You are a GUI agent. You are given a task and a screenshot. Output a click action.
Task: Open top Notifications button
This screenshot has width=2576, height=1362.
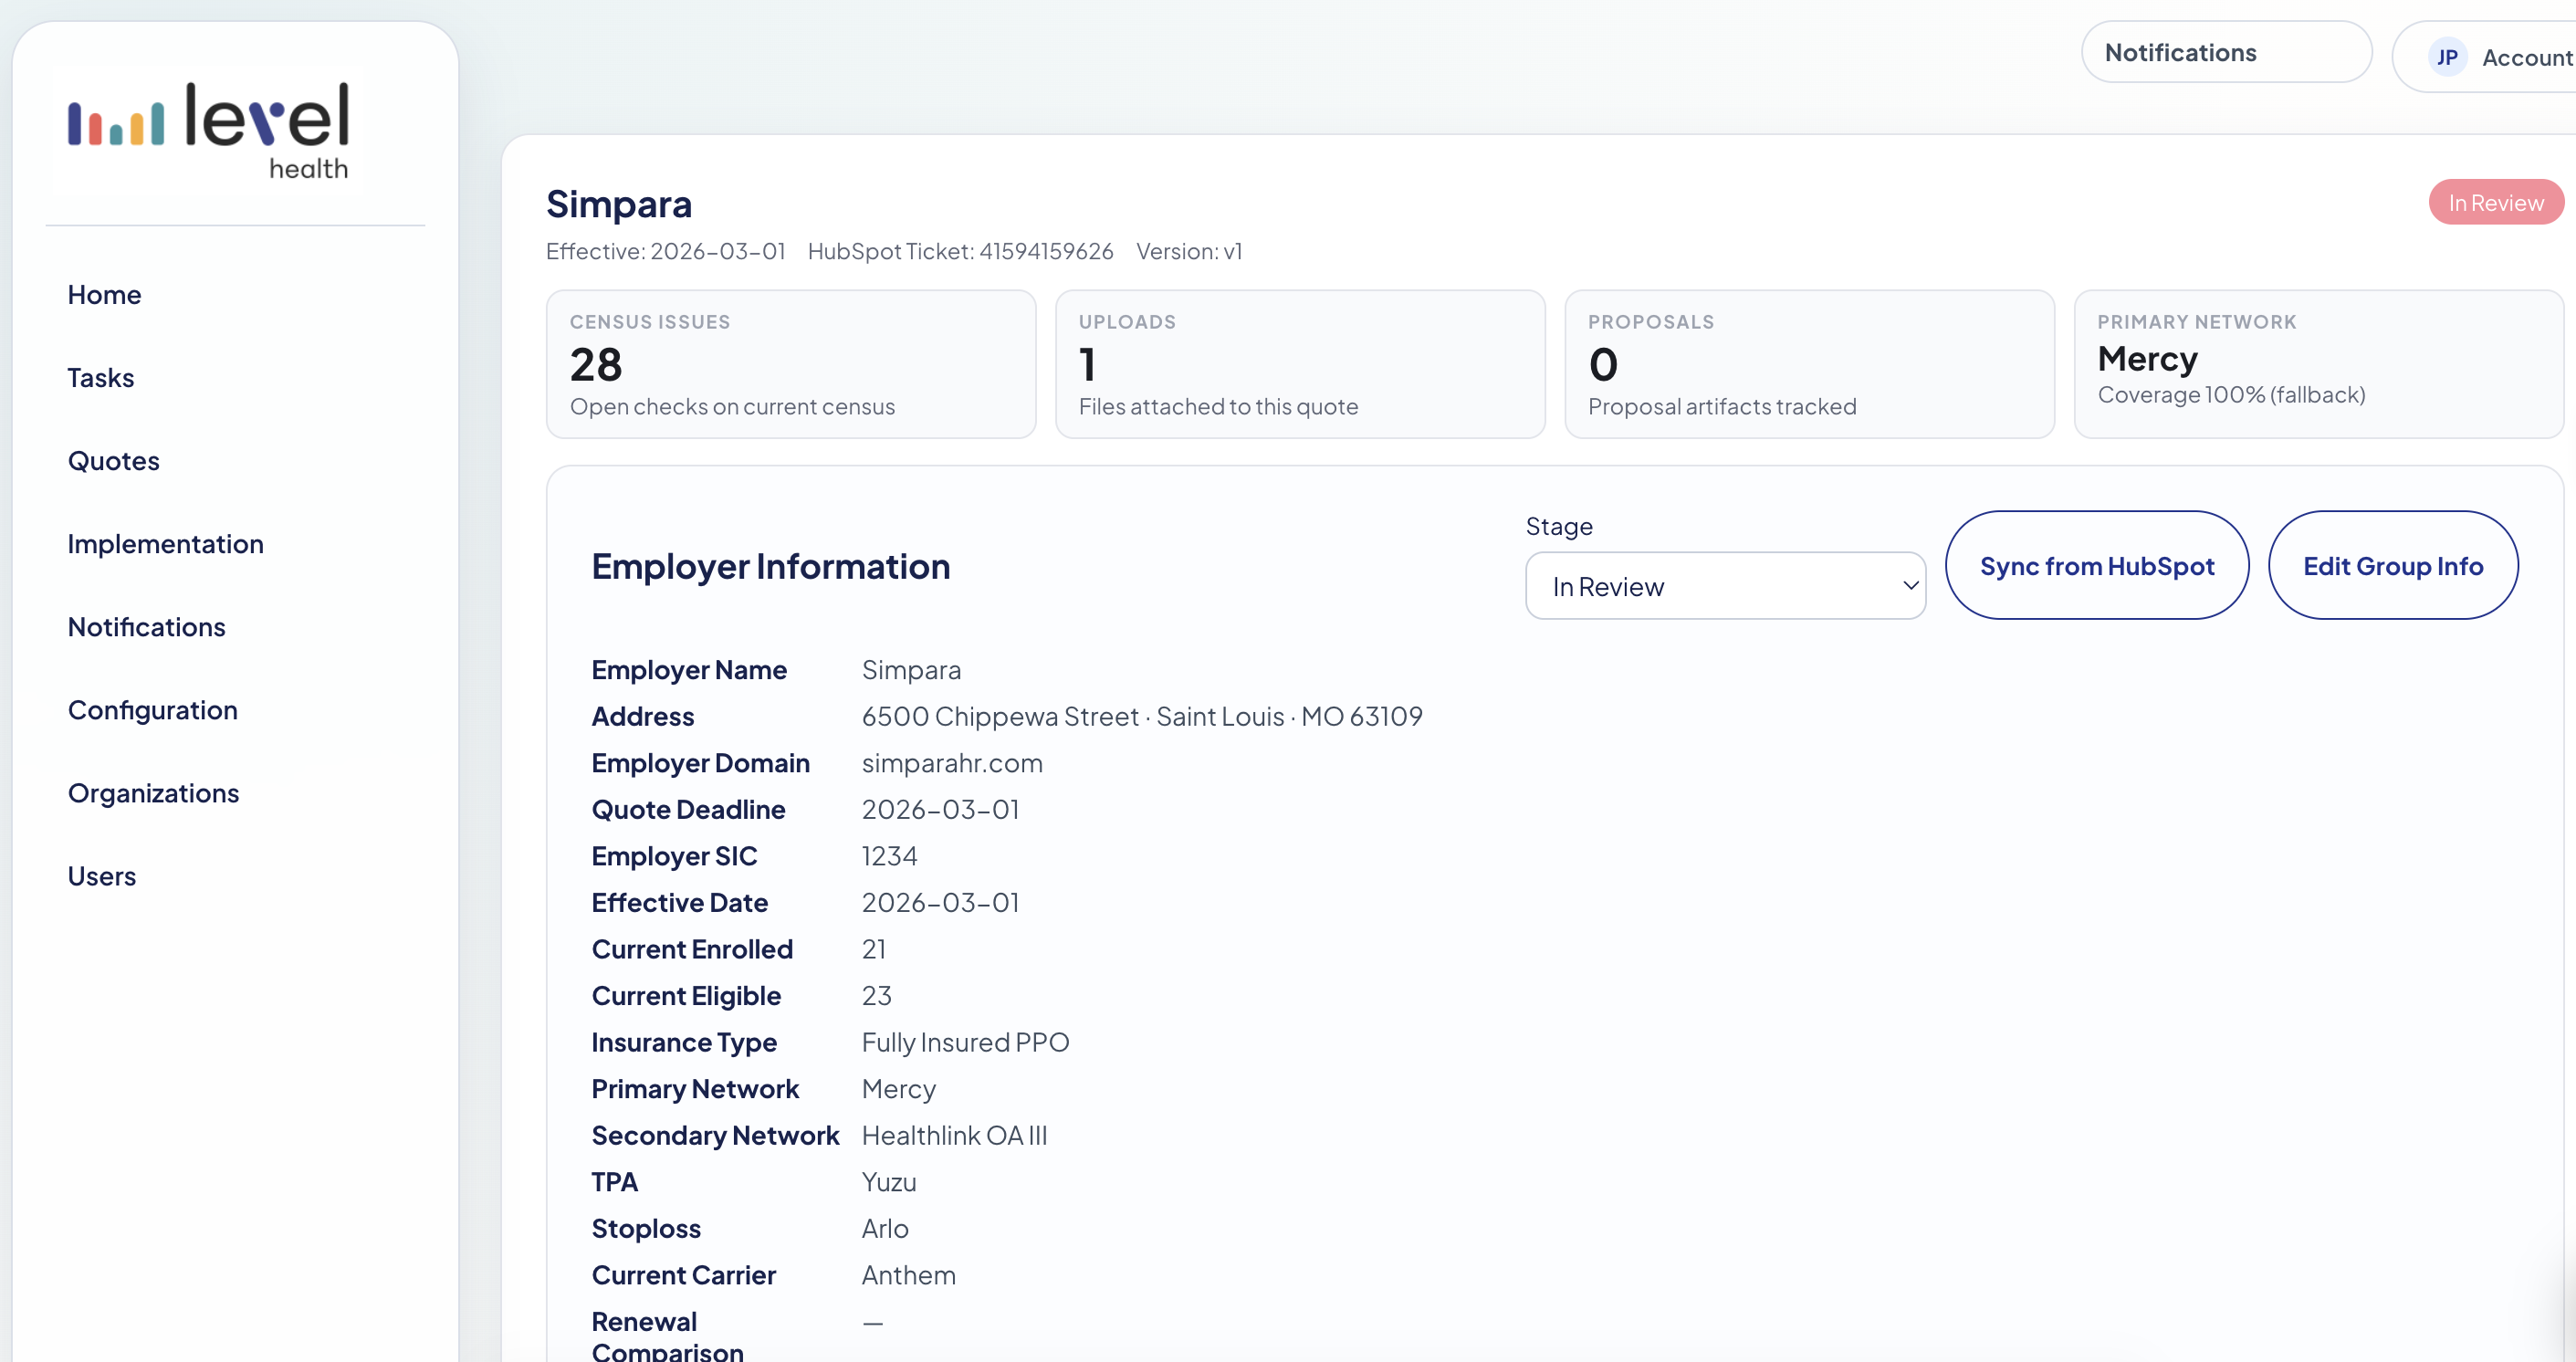2225,52
